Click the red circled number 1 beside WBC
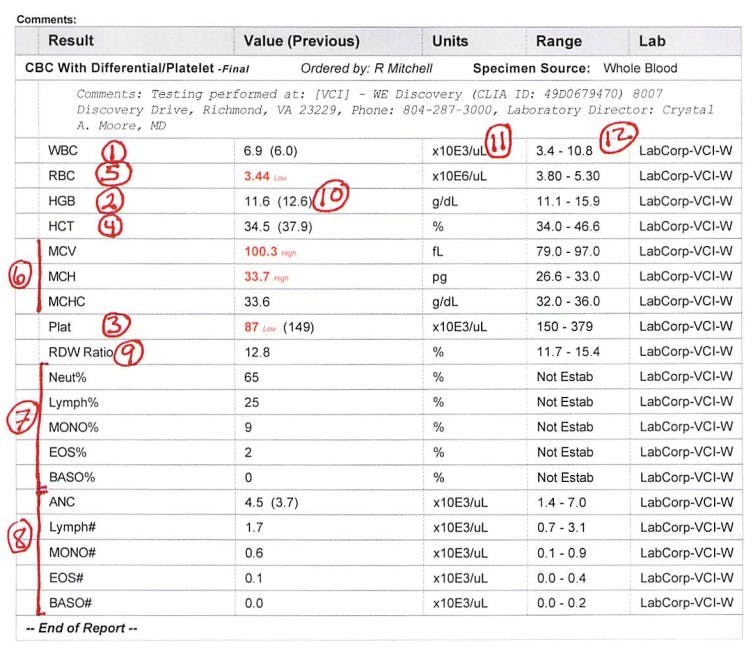The width and height of the screenshot is (754, 655). tap(113, 151)
